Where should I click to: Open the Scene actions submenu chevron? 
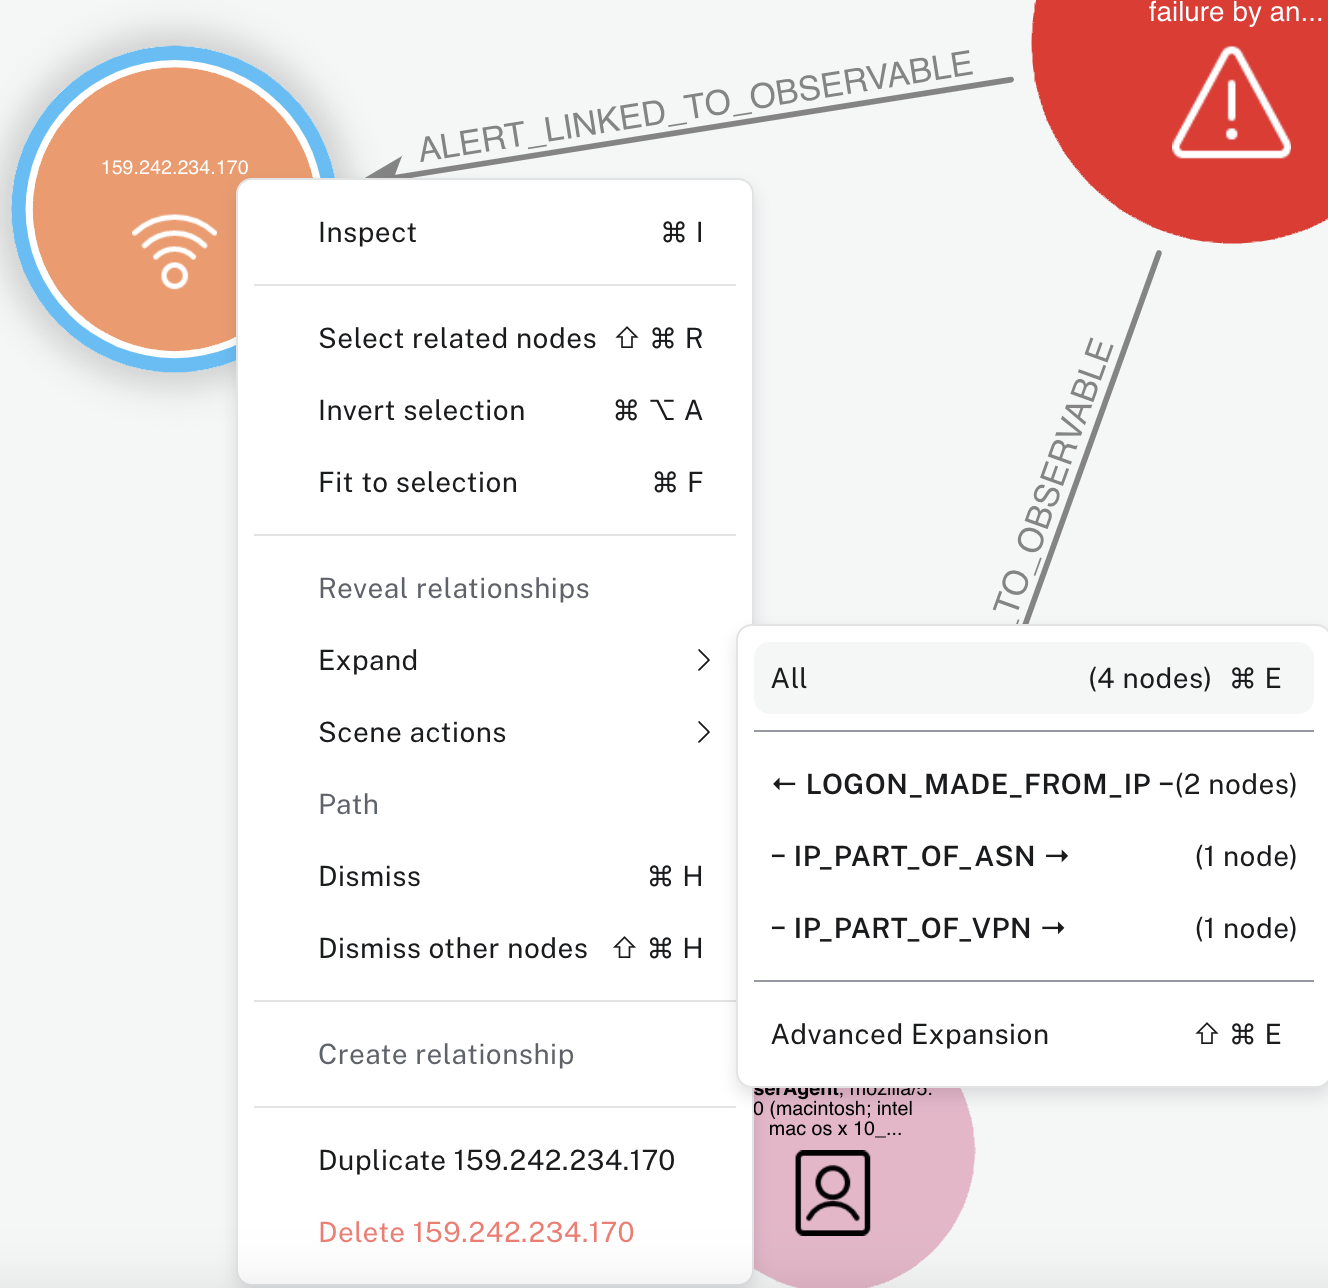point(705,732)
